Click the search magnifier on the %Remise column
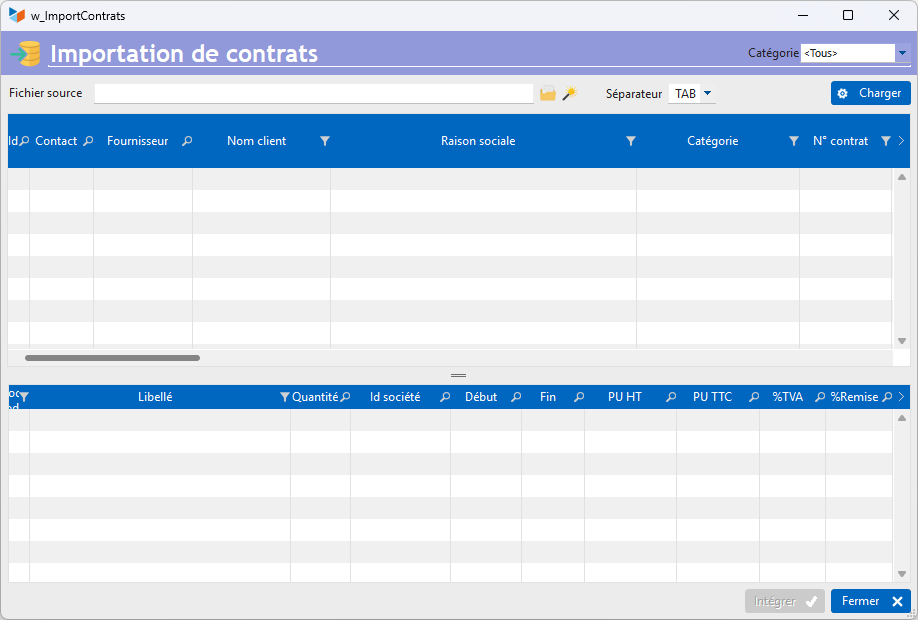Image resolution: width=918 pixels, height=620 pixels. pyautogui.click(x=887, y=397)
